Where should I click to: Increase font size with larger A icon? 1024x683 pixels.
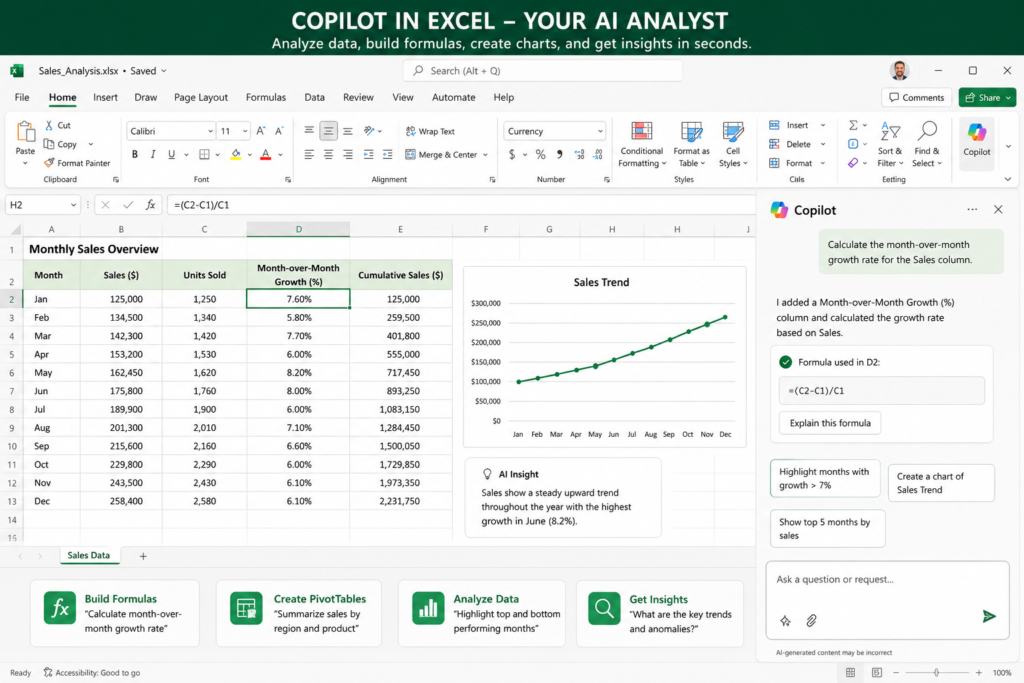coord(261,131)
